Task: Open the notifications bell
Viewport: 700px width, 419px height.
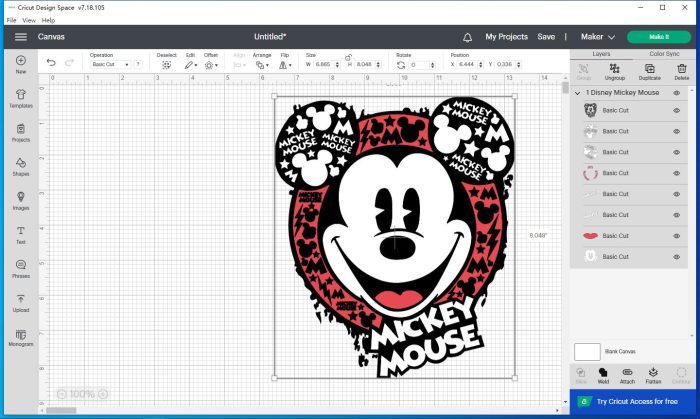Action: (467, 37)
